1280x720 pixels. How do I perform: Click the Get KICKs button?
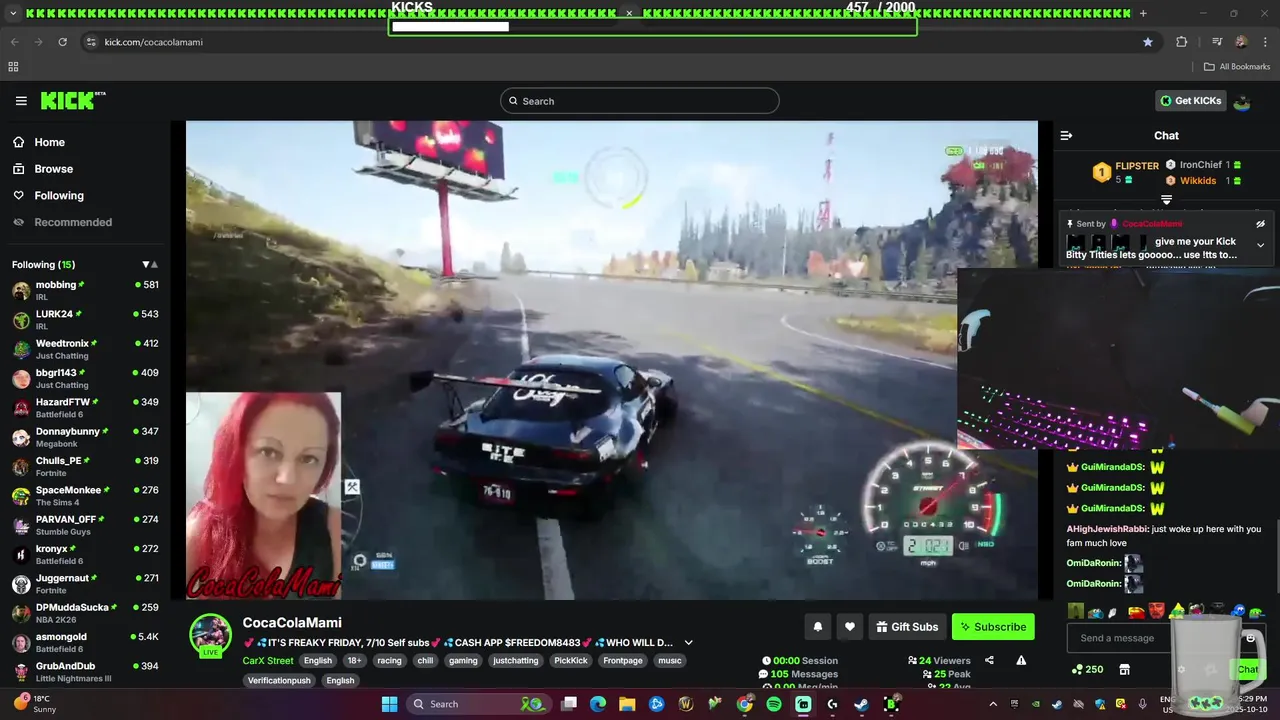tap(1190, 101)
